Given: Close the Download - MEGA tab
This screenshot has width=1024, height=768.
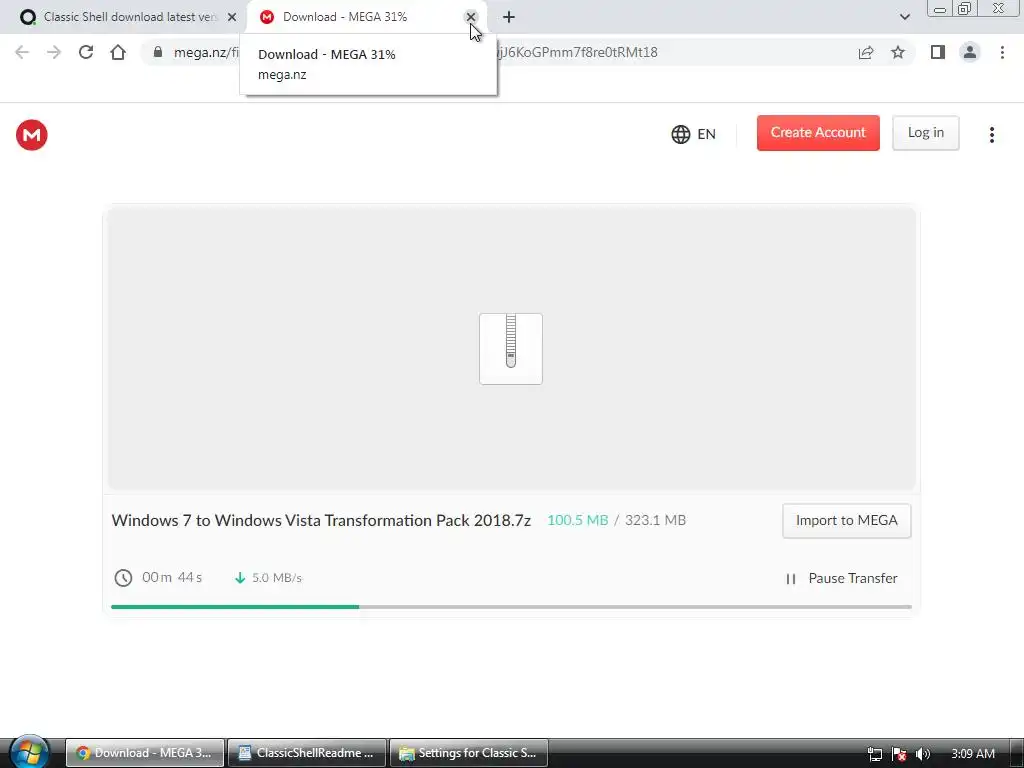Looking at the screenshot, I should pos(470,17).
